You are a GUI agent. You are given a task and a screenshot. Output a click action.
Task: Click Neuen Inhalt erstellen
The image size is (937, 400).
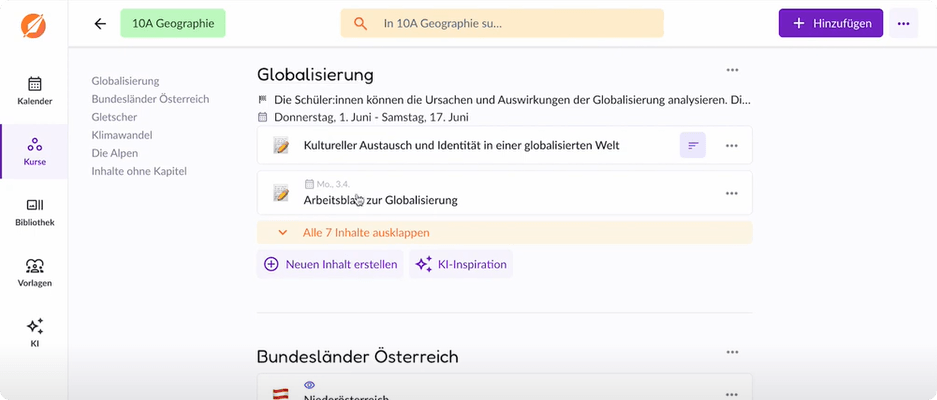coord(331,265)
